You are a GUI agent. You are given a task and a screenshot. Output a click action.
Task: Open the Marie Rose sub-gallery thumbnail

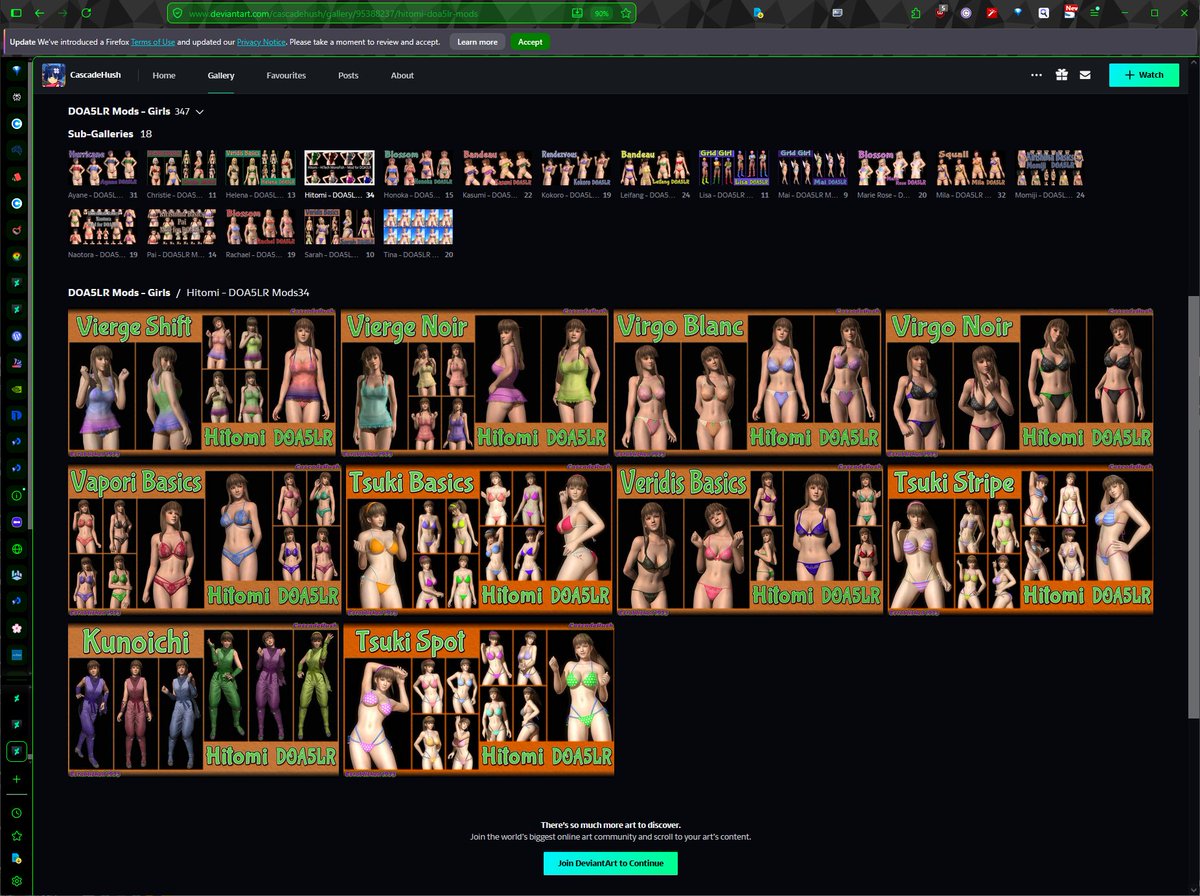[892, 168]
